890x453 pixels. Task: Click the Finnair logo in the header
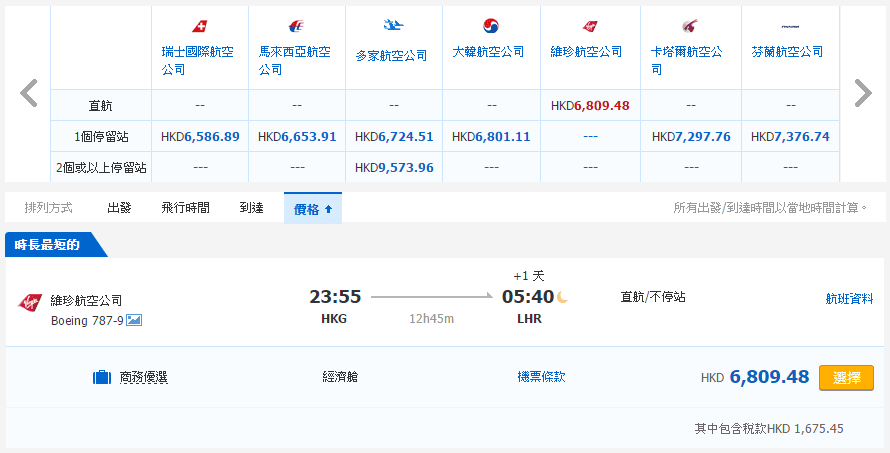pos(789,26)
